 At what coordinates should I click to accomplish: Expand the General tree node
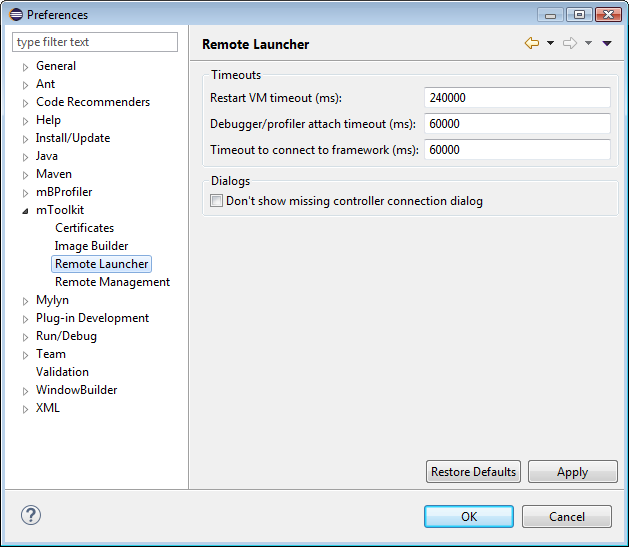pyautogui.click(x=25, y=67)
